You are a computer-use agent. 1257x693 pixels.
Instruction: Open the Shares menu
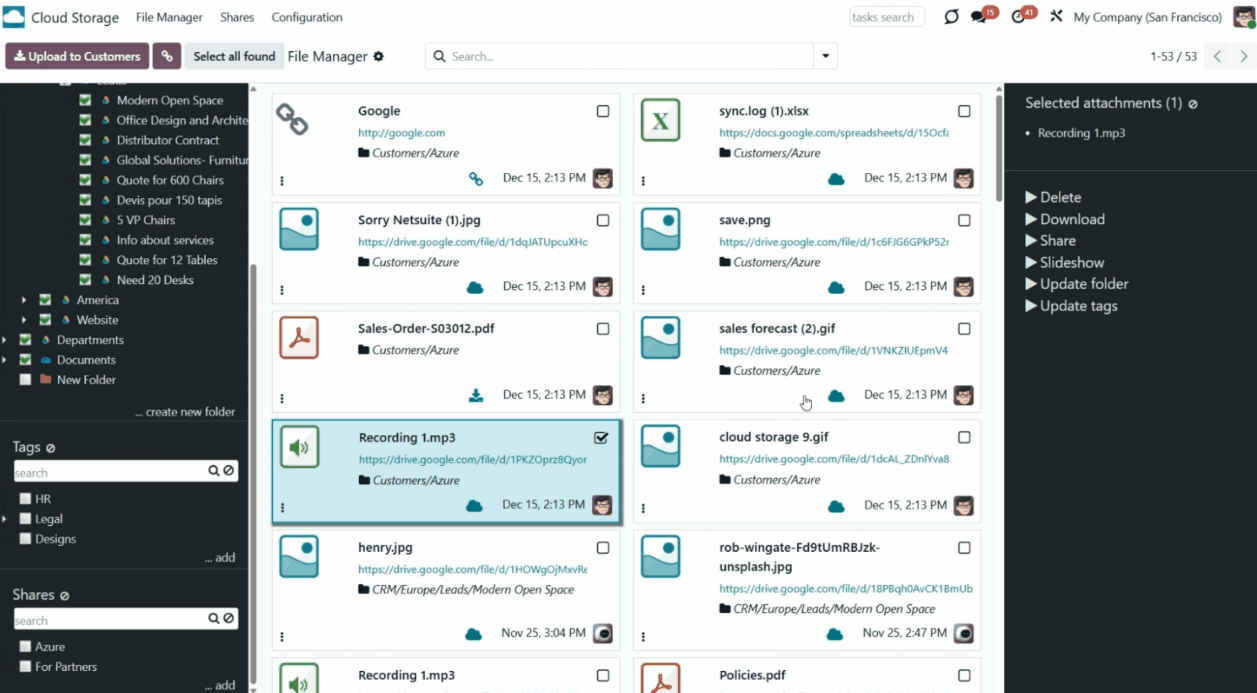point(237,17)
